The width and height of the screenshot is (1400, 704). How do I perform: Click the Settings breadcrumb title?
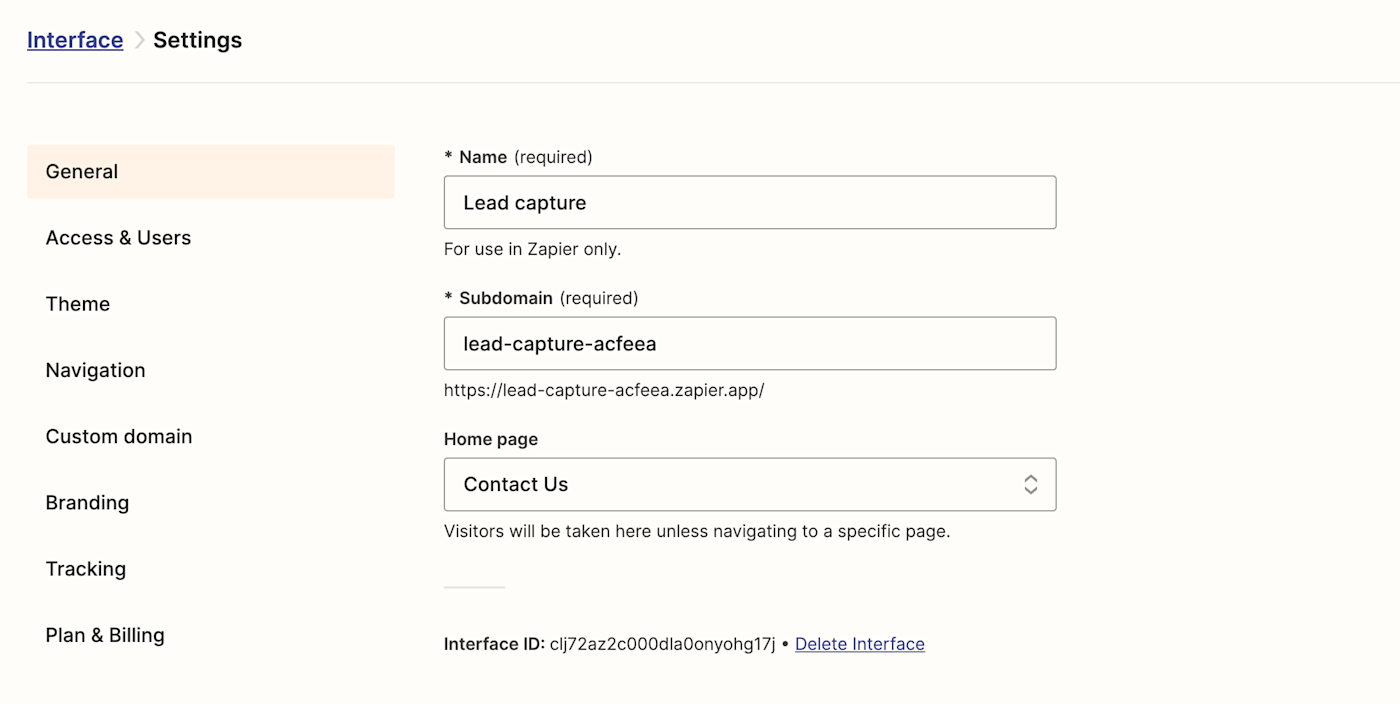pos(197,40)
